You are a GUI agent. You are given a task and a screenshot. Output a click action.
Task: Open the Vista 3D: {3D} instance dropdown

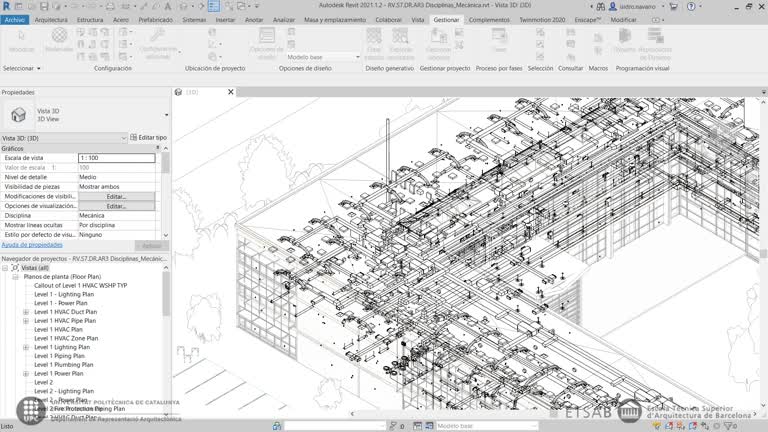click(123, 138)
